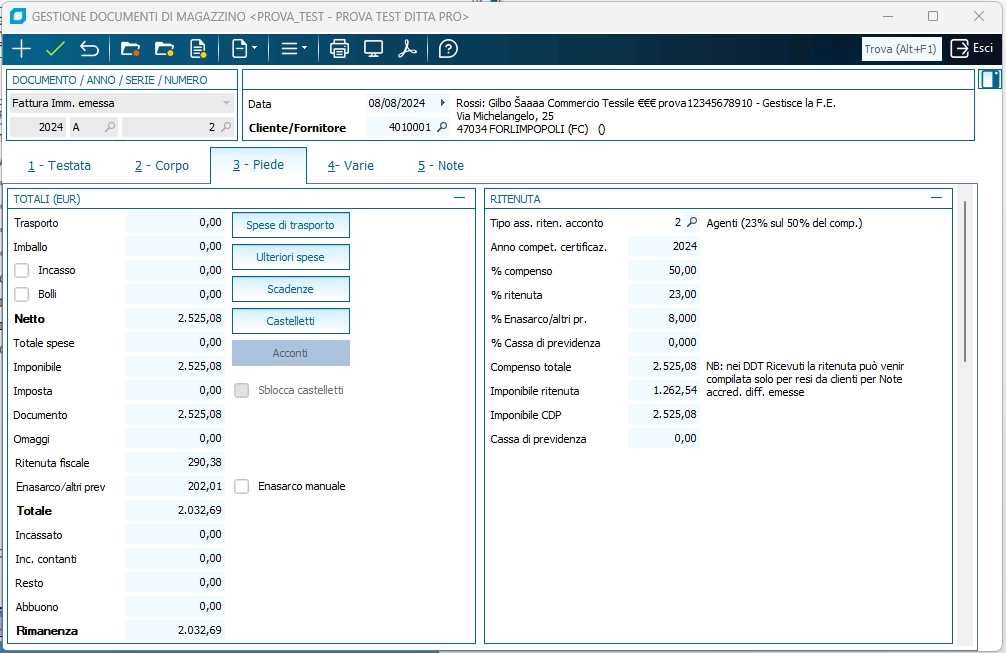The image size is (1006, 653).
Task: Enable the Bolli checkbox
Action: pyautogui.click(x=22, y=294)
